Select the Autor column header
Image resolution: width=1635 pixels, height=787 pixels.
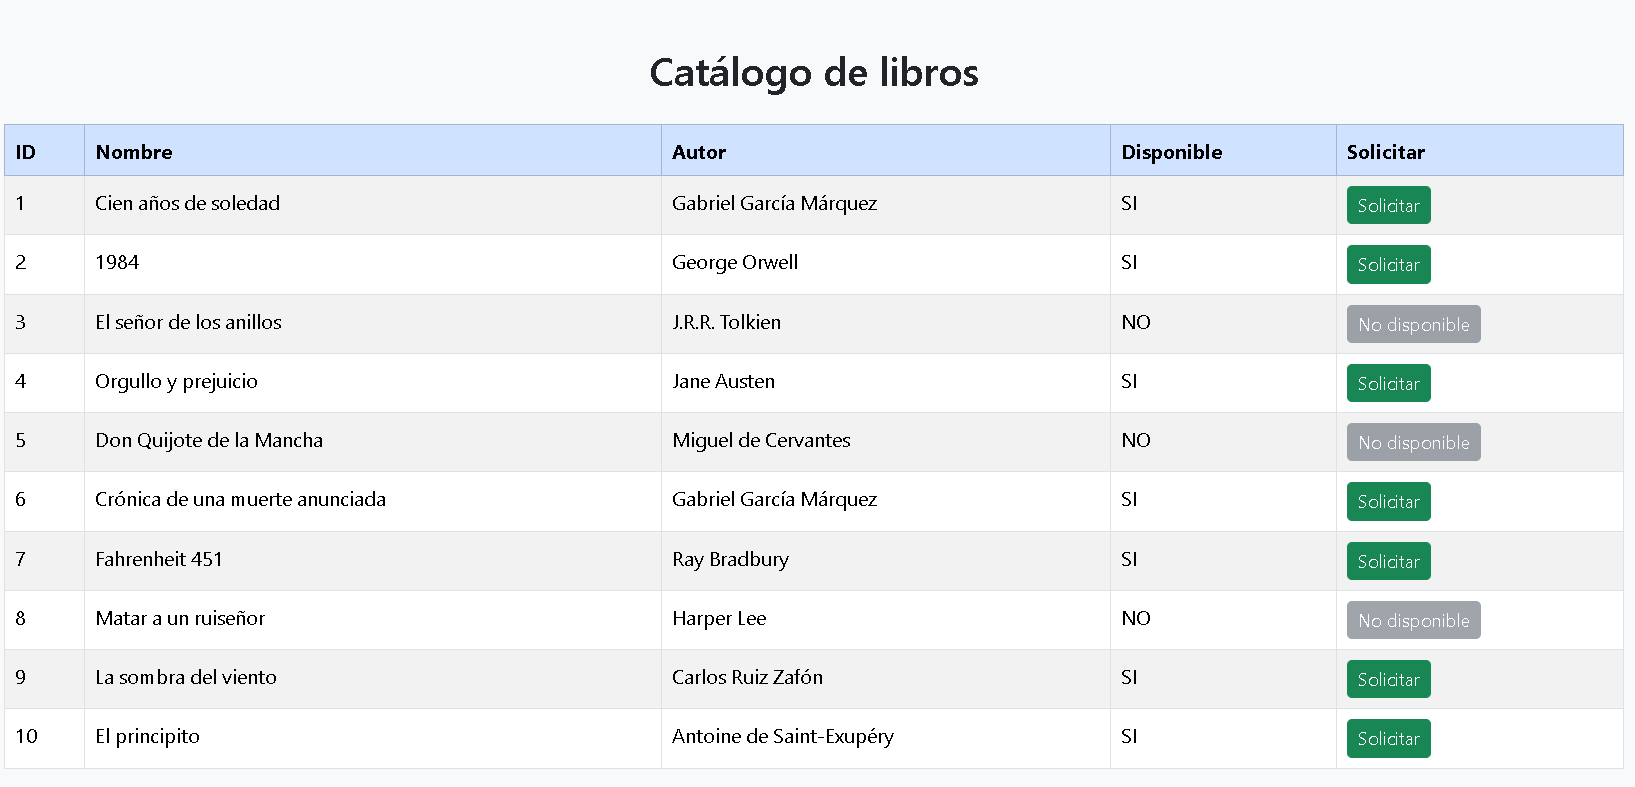[x=699, y=152]
